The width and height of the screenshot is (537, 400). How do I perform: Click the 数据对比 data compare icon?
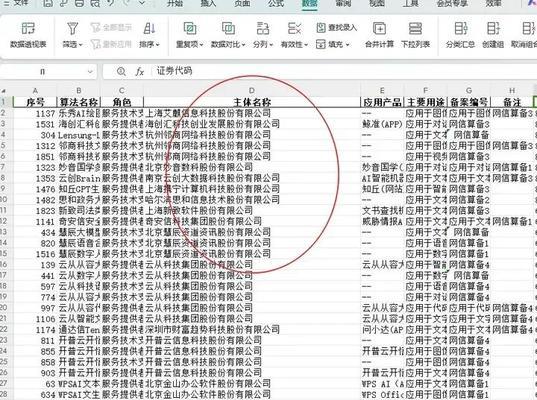(228, 28)
